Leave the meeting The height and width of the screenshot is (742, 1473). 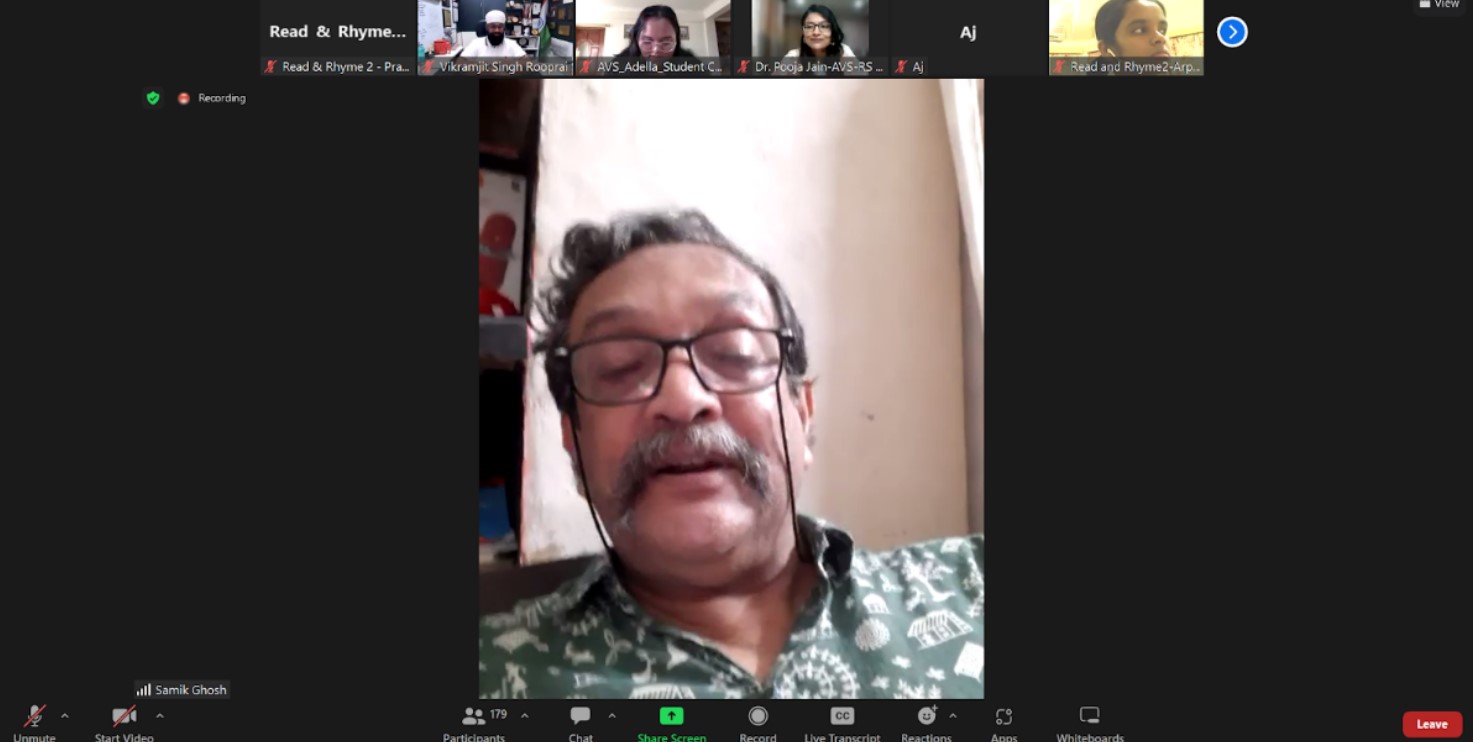pos(1431,724)
